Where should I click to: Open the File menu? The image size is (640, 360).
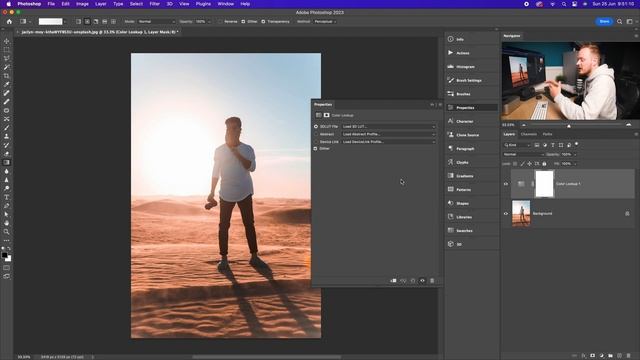click(x=51, y=4)
